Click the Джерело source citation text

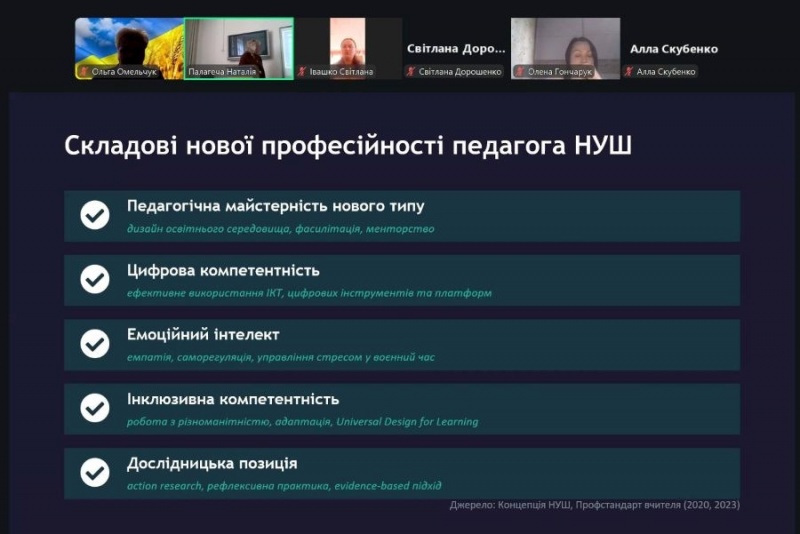pos(594,506)
